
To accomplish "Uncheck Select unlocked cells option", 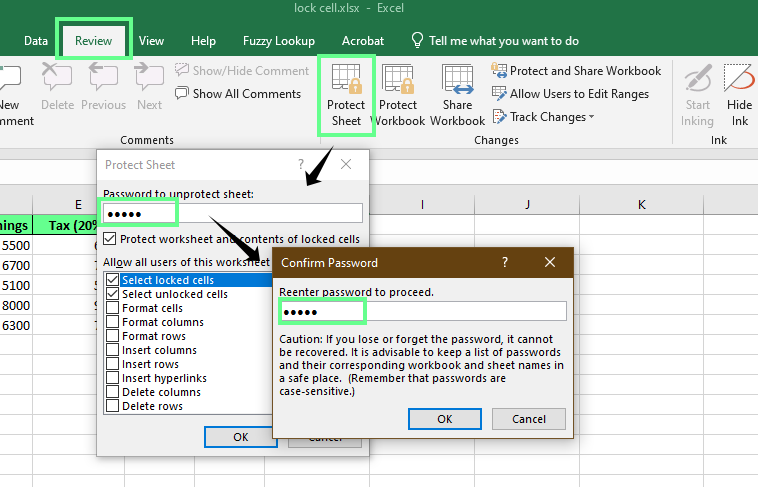I will (112, 294).
